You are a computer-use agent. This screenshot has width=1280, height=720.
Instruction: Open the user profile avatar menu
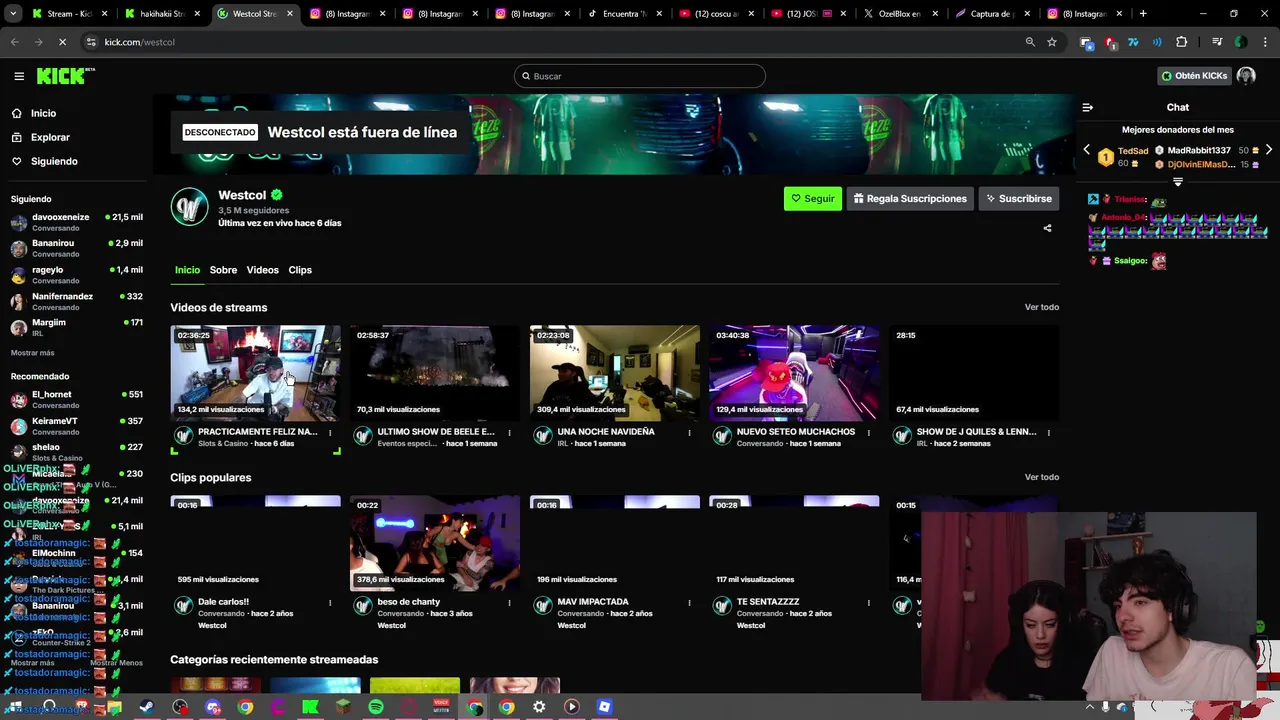pos(1246,76)
